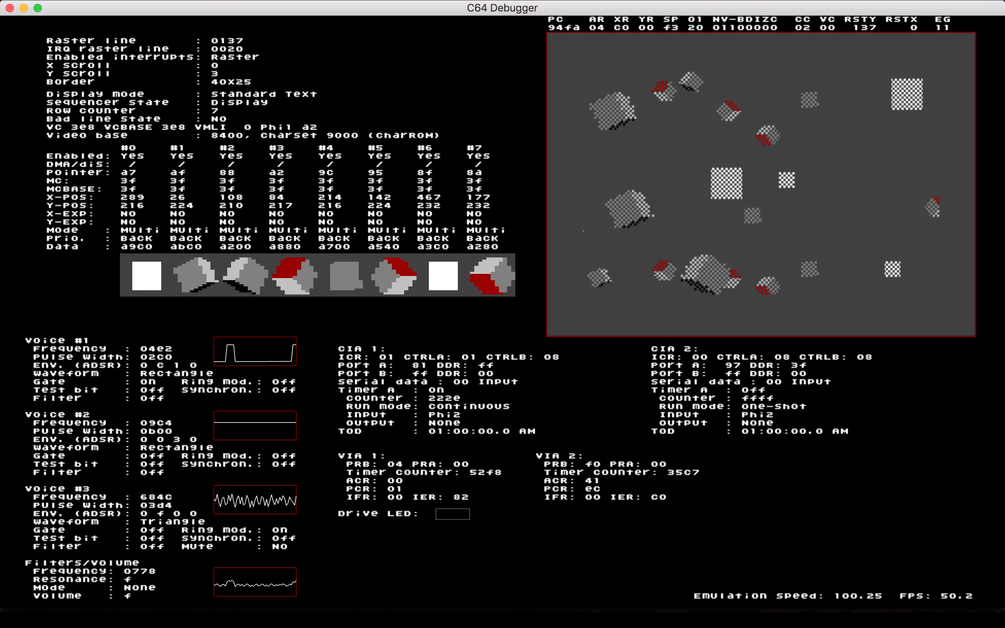The height and width of the screenshot is (628, 1005).
Task: Select the sprite #5 preview image
Action: pos(393,276)
